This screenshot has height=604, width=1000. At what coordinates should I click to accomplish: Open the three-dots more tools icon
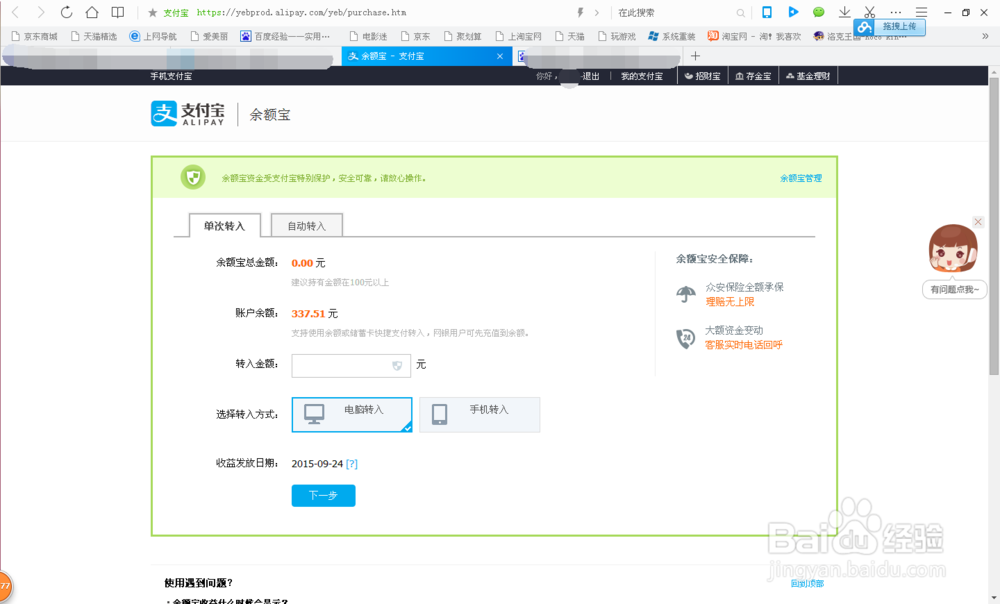[896, 12]
